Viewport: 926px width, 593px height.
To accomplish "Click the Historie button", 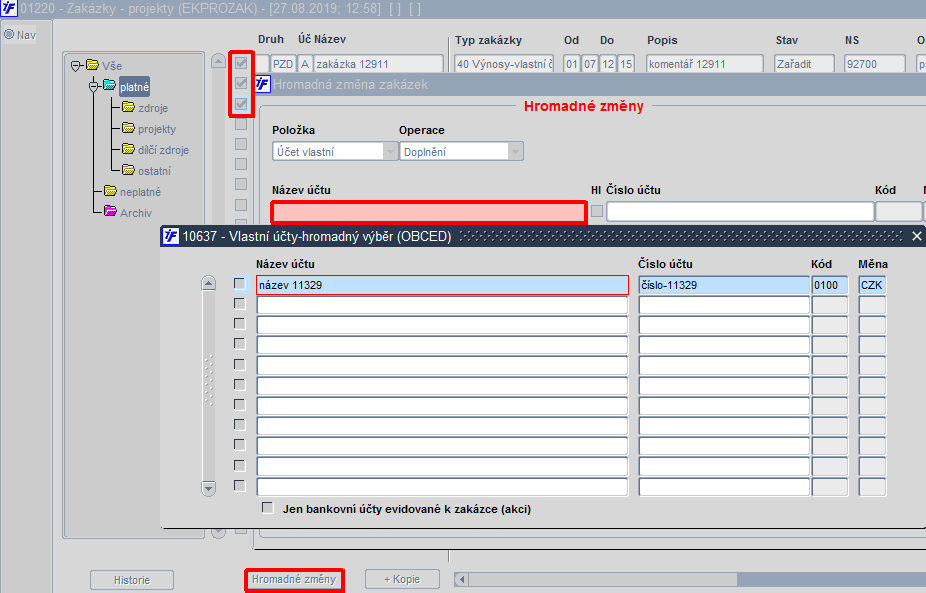I will pyautogui.click(x=132, y=580).
